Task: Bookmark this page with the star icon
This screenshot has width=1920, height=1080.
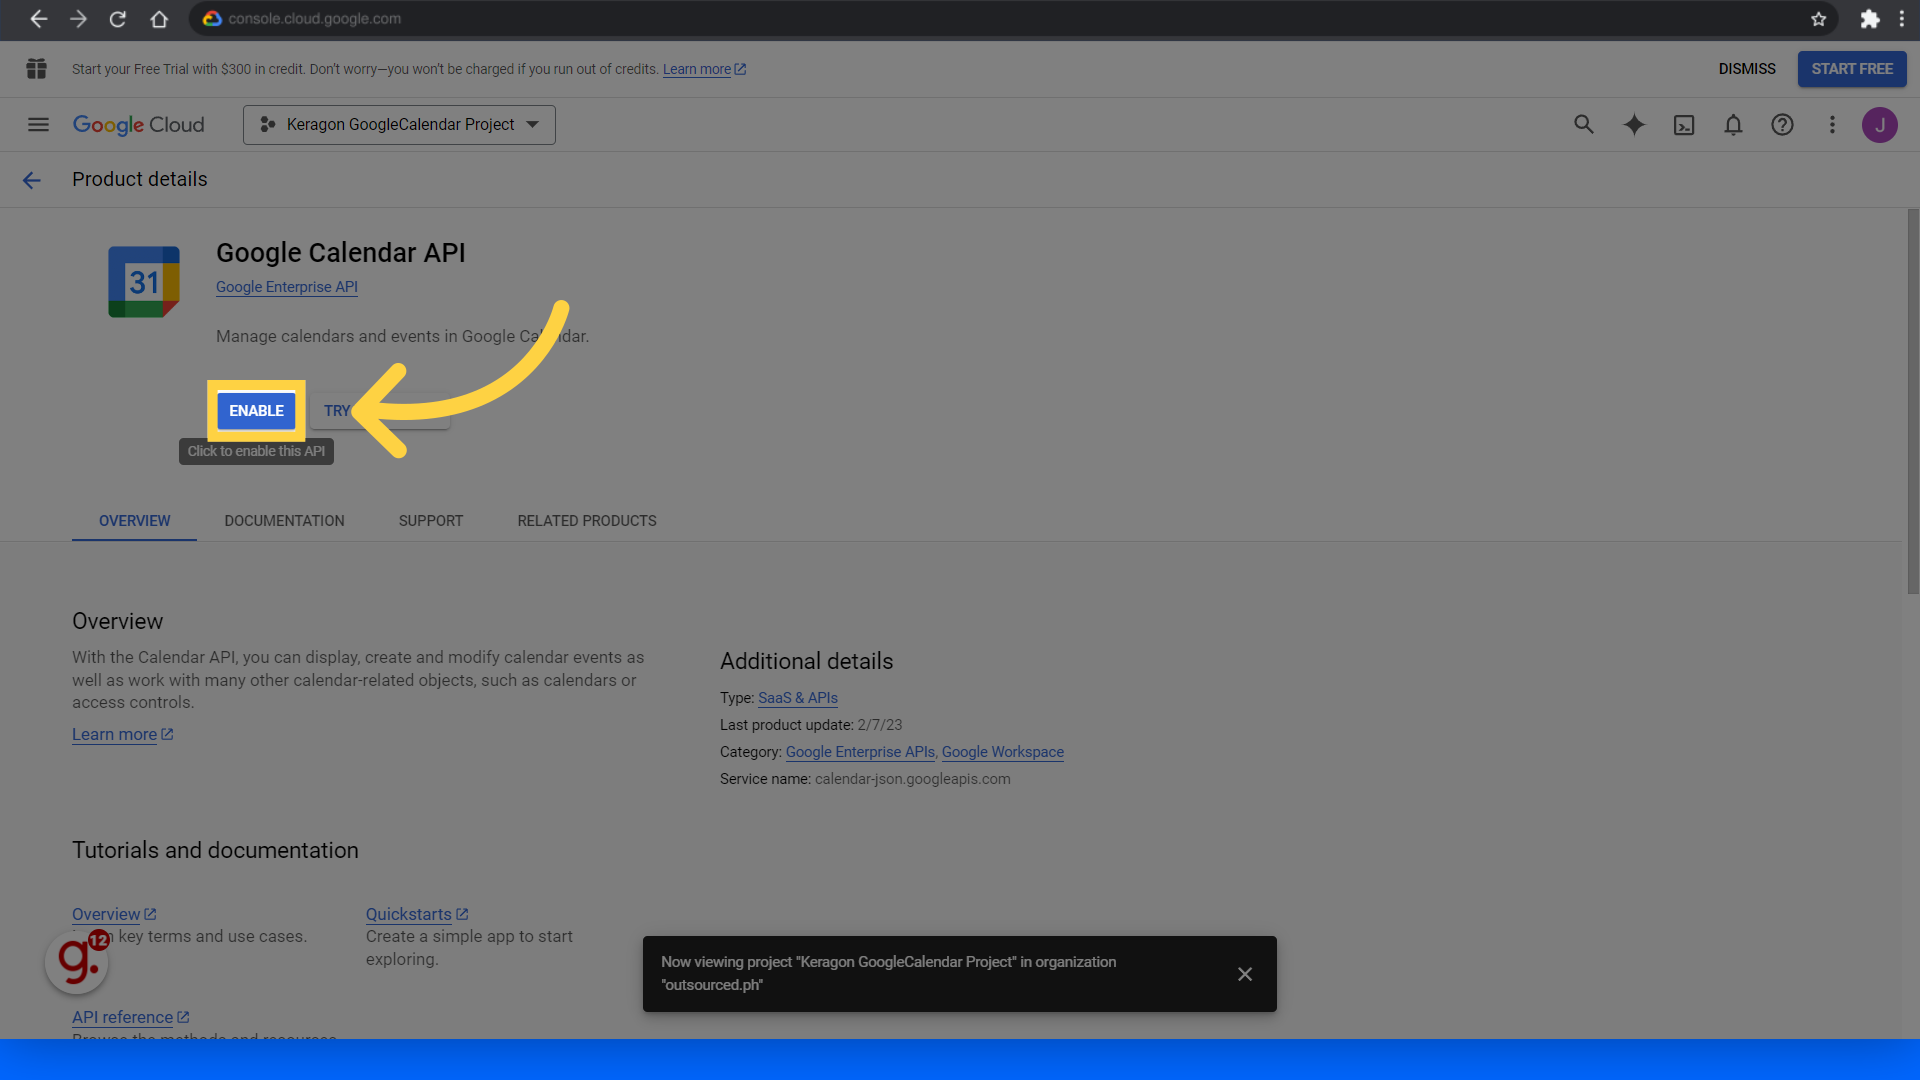Action: point(1818,19)
